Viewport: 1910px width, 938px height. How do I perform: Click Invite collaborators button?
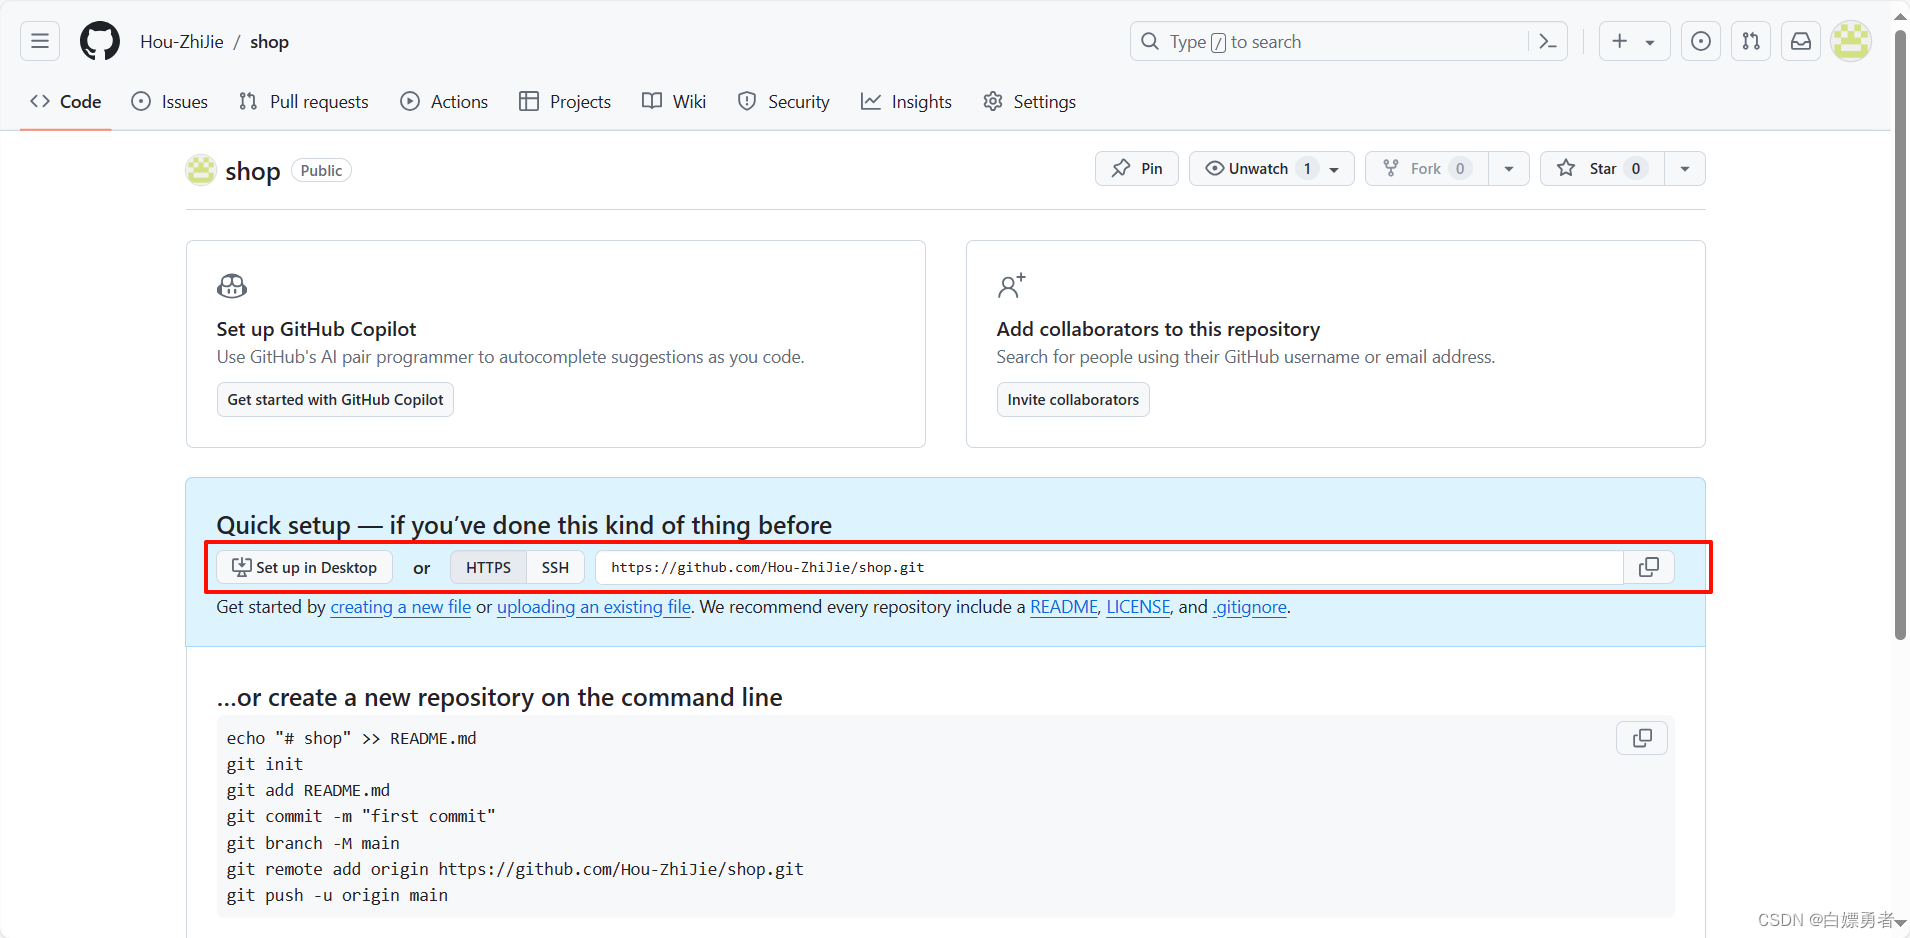point(1073,399)
